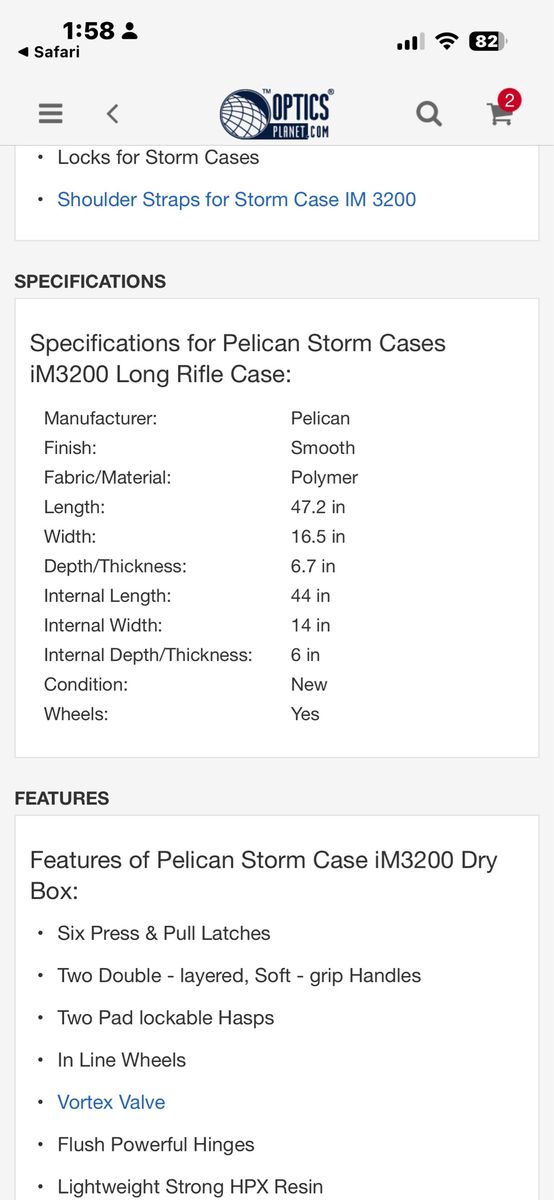Tap the Wi-Fi status icon
The image size is (554, 1200).
point(447,41)
